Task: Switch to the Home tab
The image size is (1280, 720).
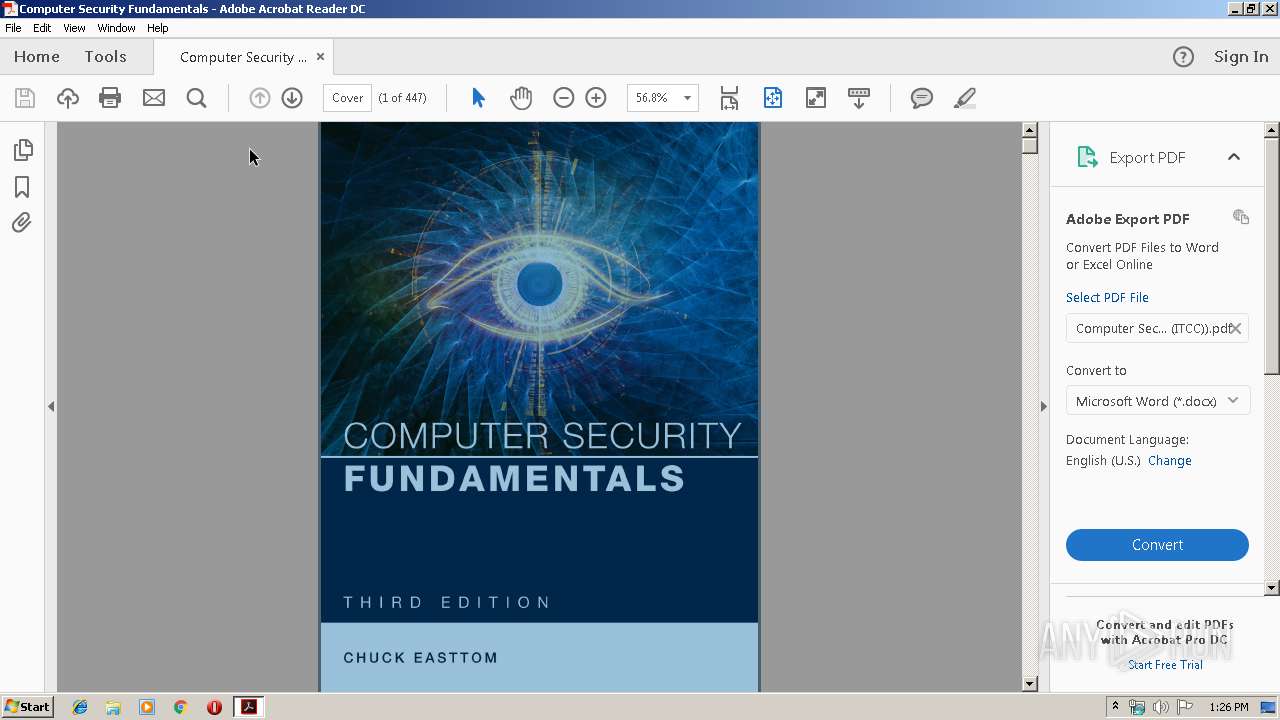Action: [x=37, y=57]
